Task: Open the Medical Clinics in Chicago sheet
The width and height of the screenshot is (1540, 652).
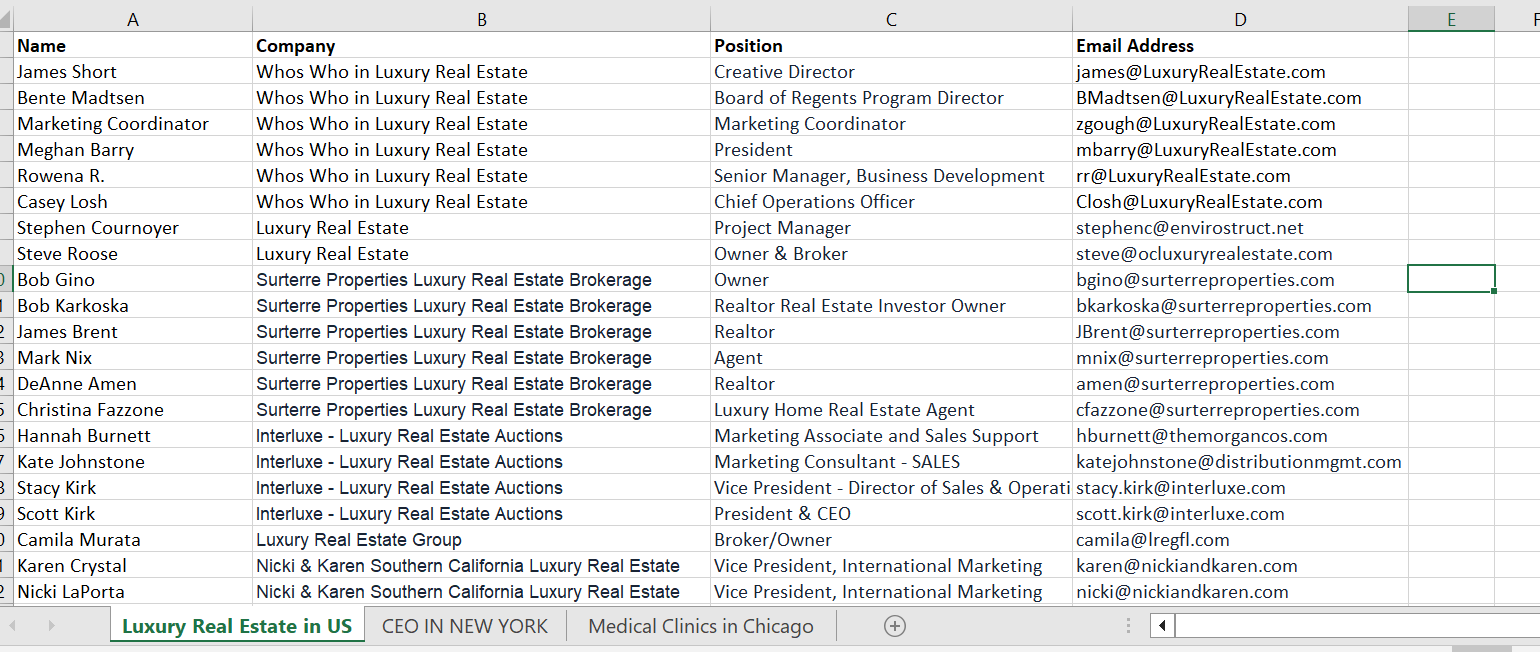Action: 700,626
